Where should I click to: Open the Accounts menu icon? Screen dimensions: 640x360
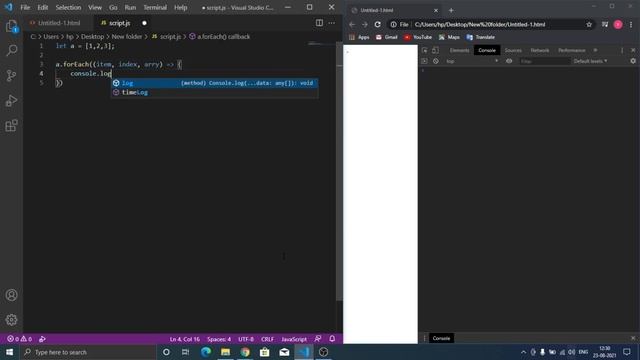click(11, 295)
